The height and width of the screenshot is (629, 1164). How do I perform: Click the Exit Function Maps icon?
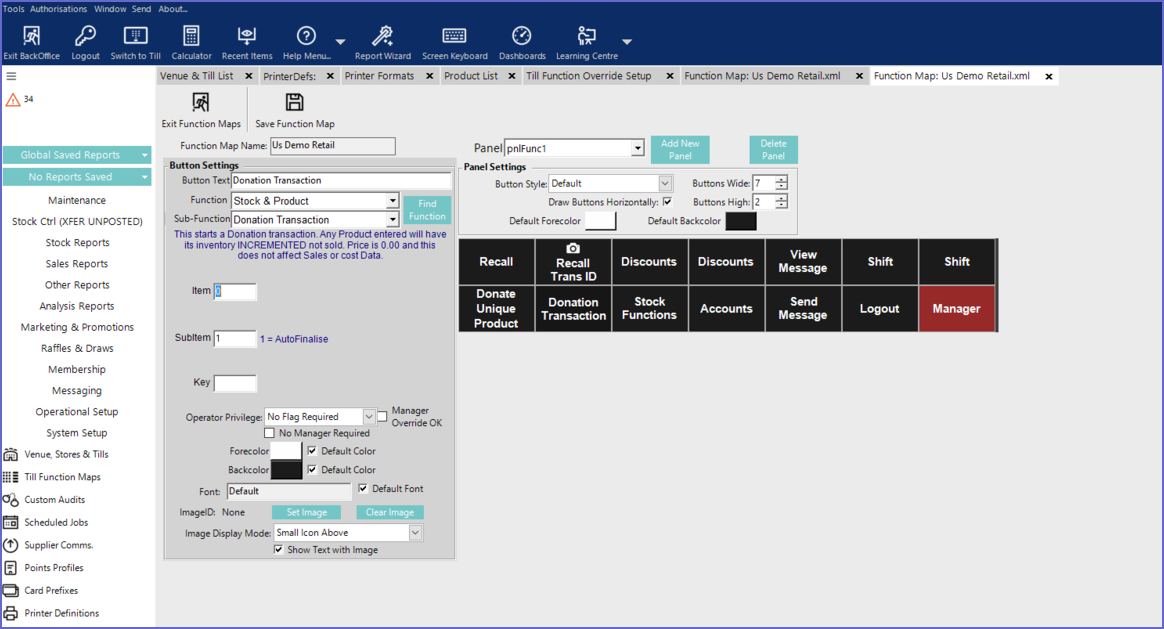(201, 103)
